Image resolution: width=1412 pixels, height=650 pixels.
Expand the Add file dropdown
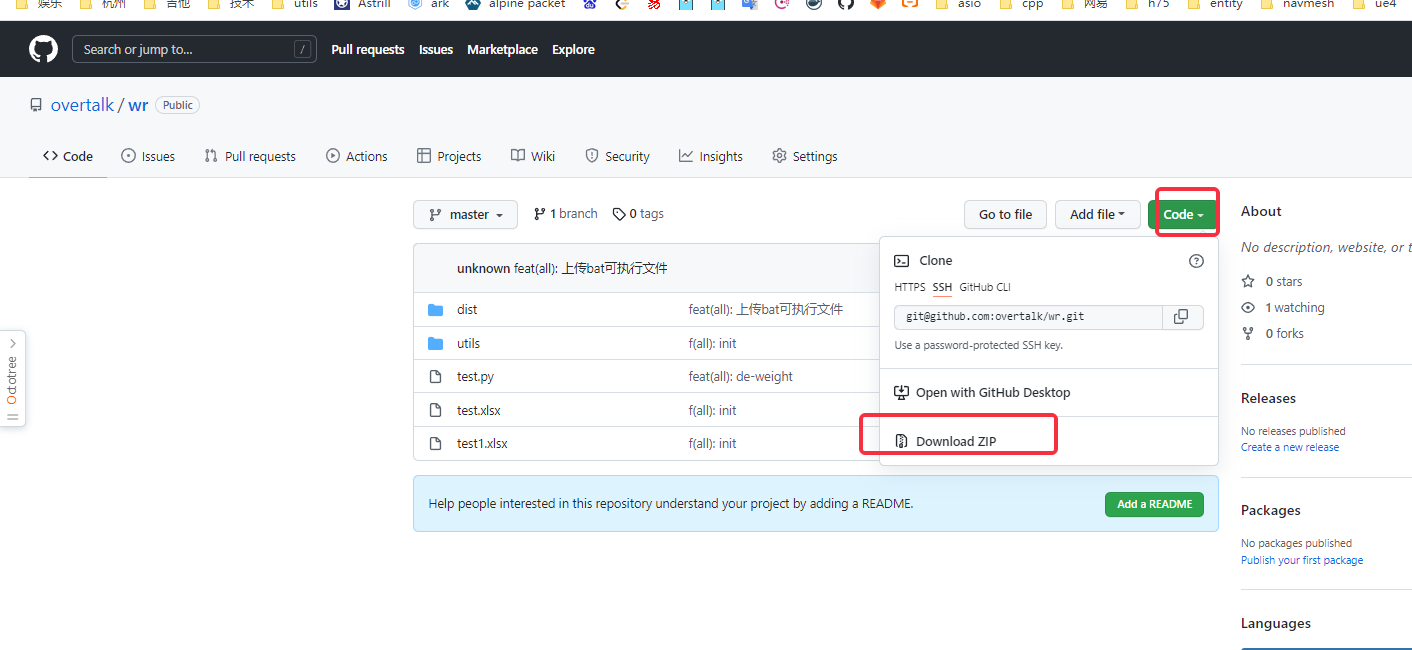(x=1097, y=214)
